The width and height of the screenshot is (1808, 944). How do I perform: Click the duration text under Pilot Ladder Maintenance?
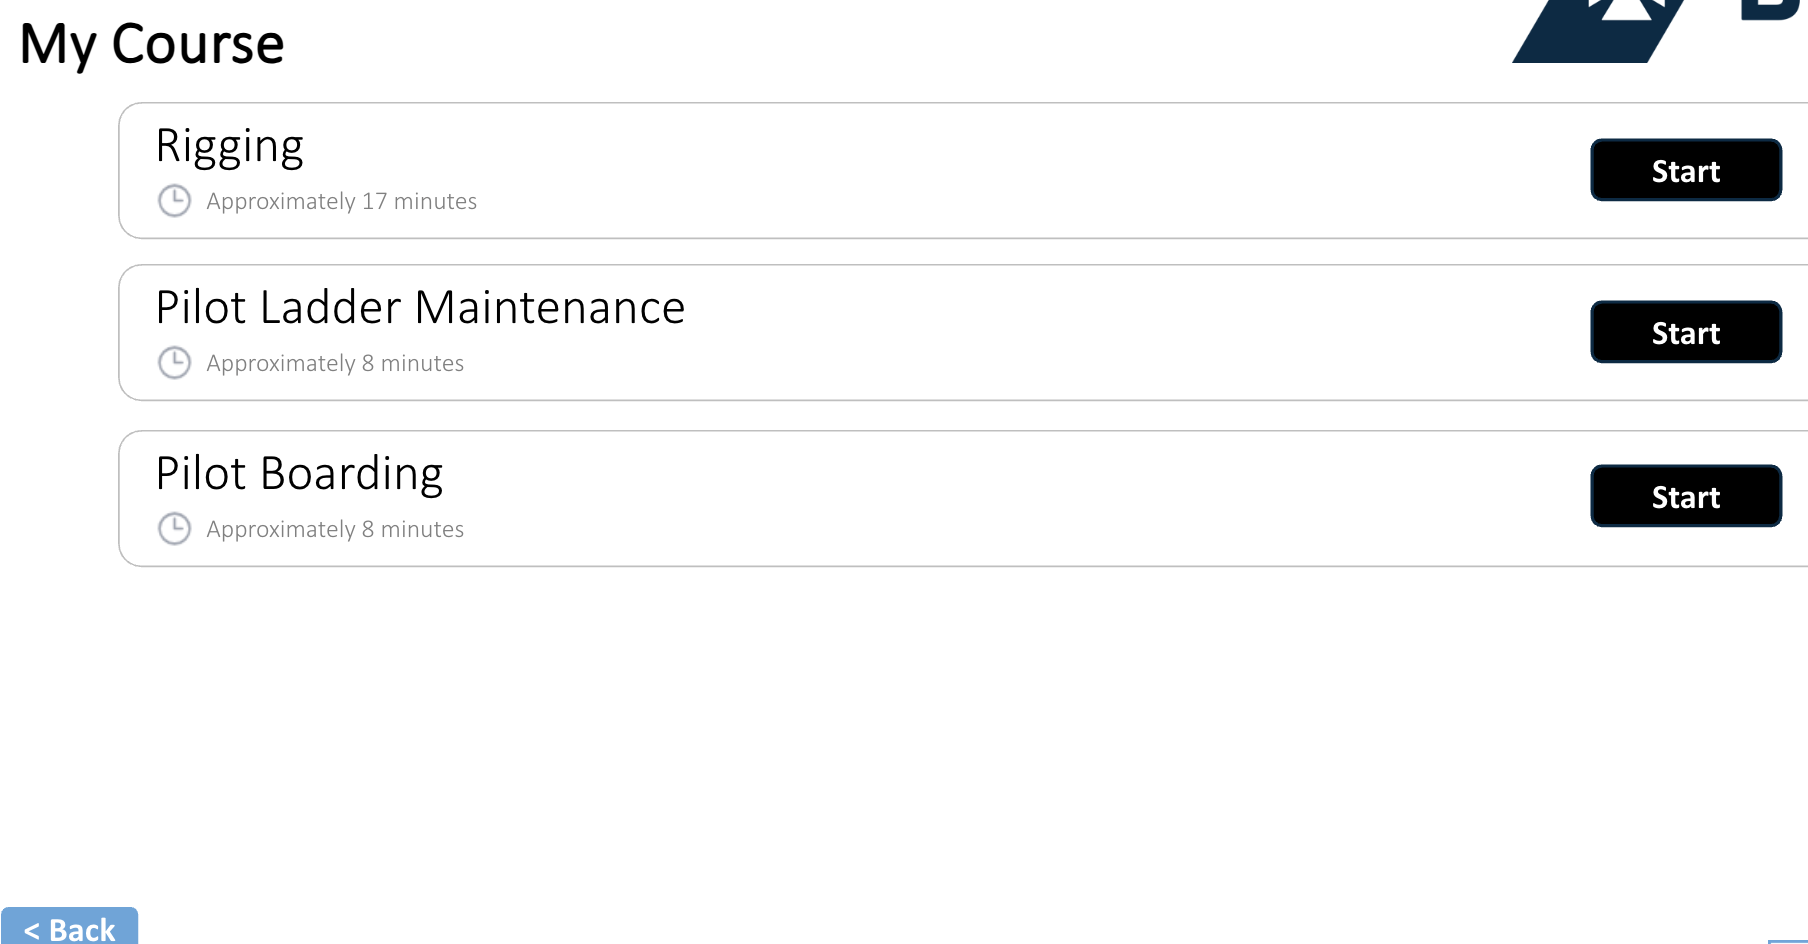click(x=335, y=364)
